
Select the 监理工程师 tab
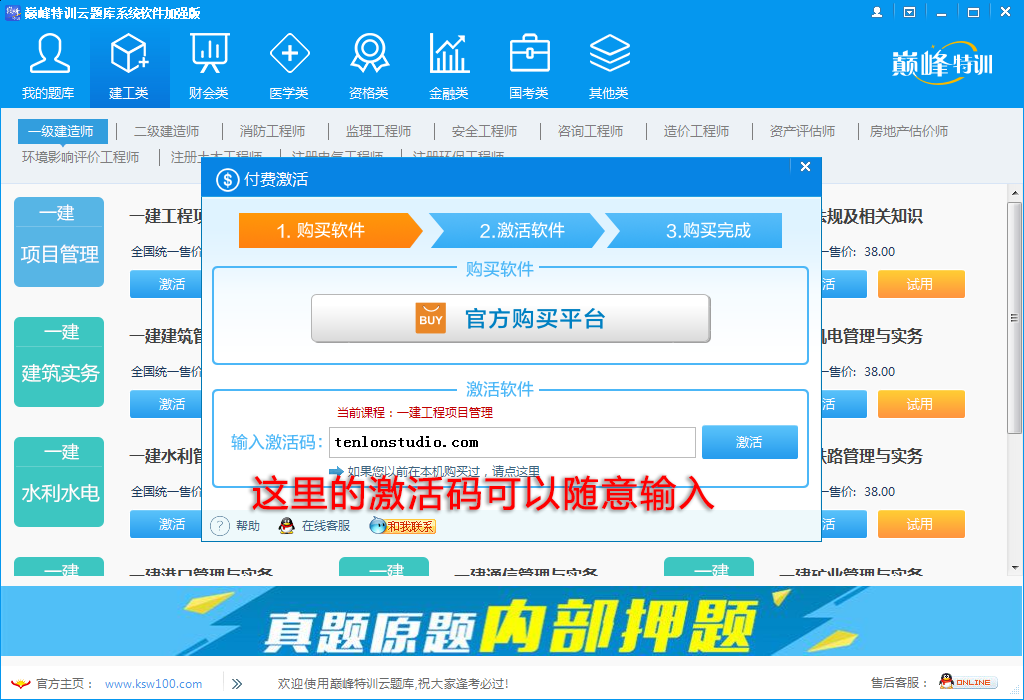tap(380, 130)
